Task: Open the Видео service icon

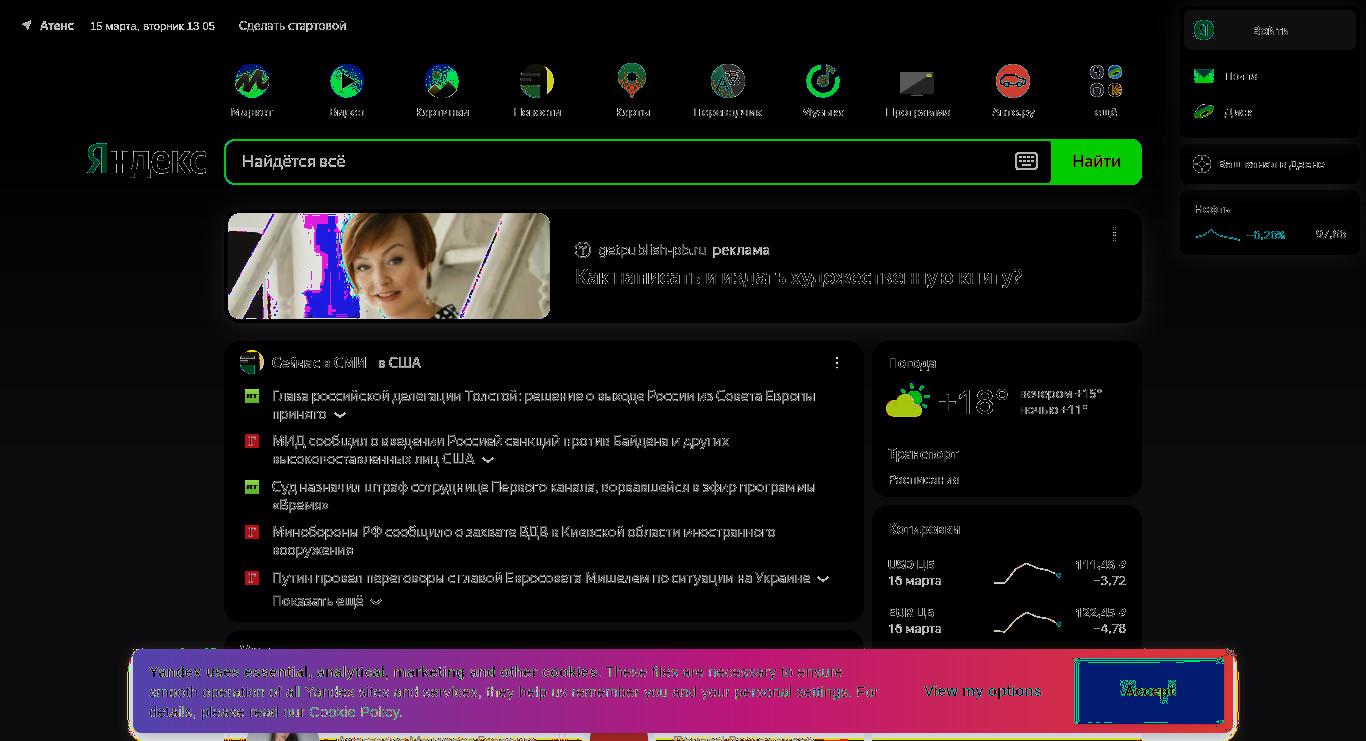Action: point(346,81)
